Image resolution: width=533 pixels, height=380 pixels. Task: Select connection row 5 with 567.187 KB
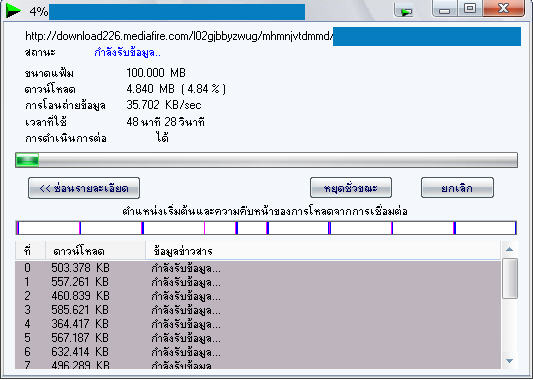(x=258, y=338)
